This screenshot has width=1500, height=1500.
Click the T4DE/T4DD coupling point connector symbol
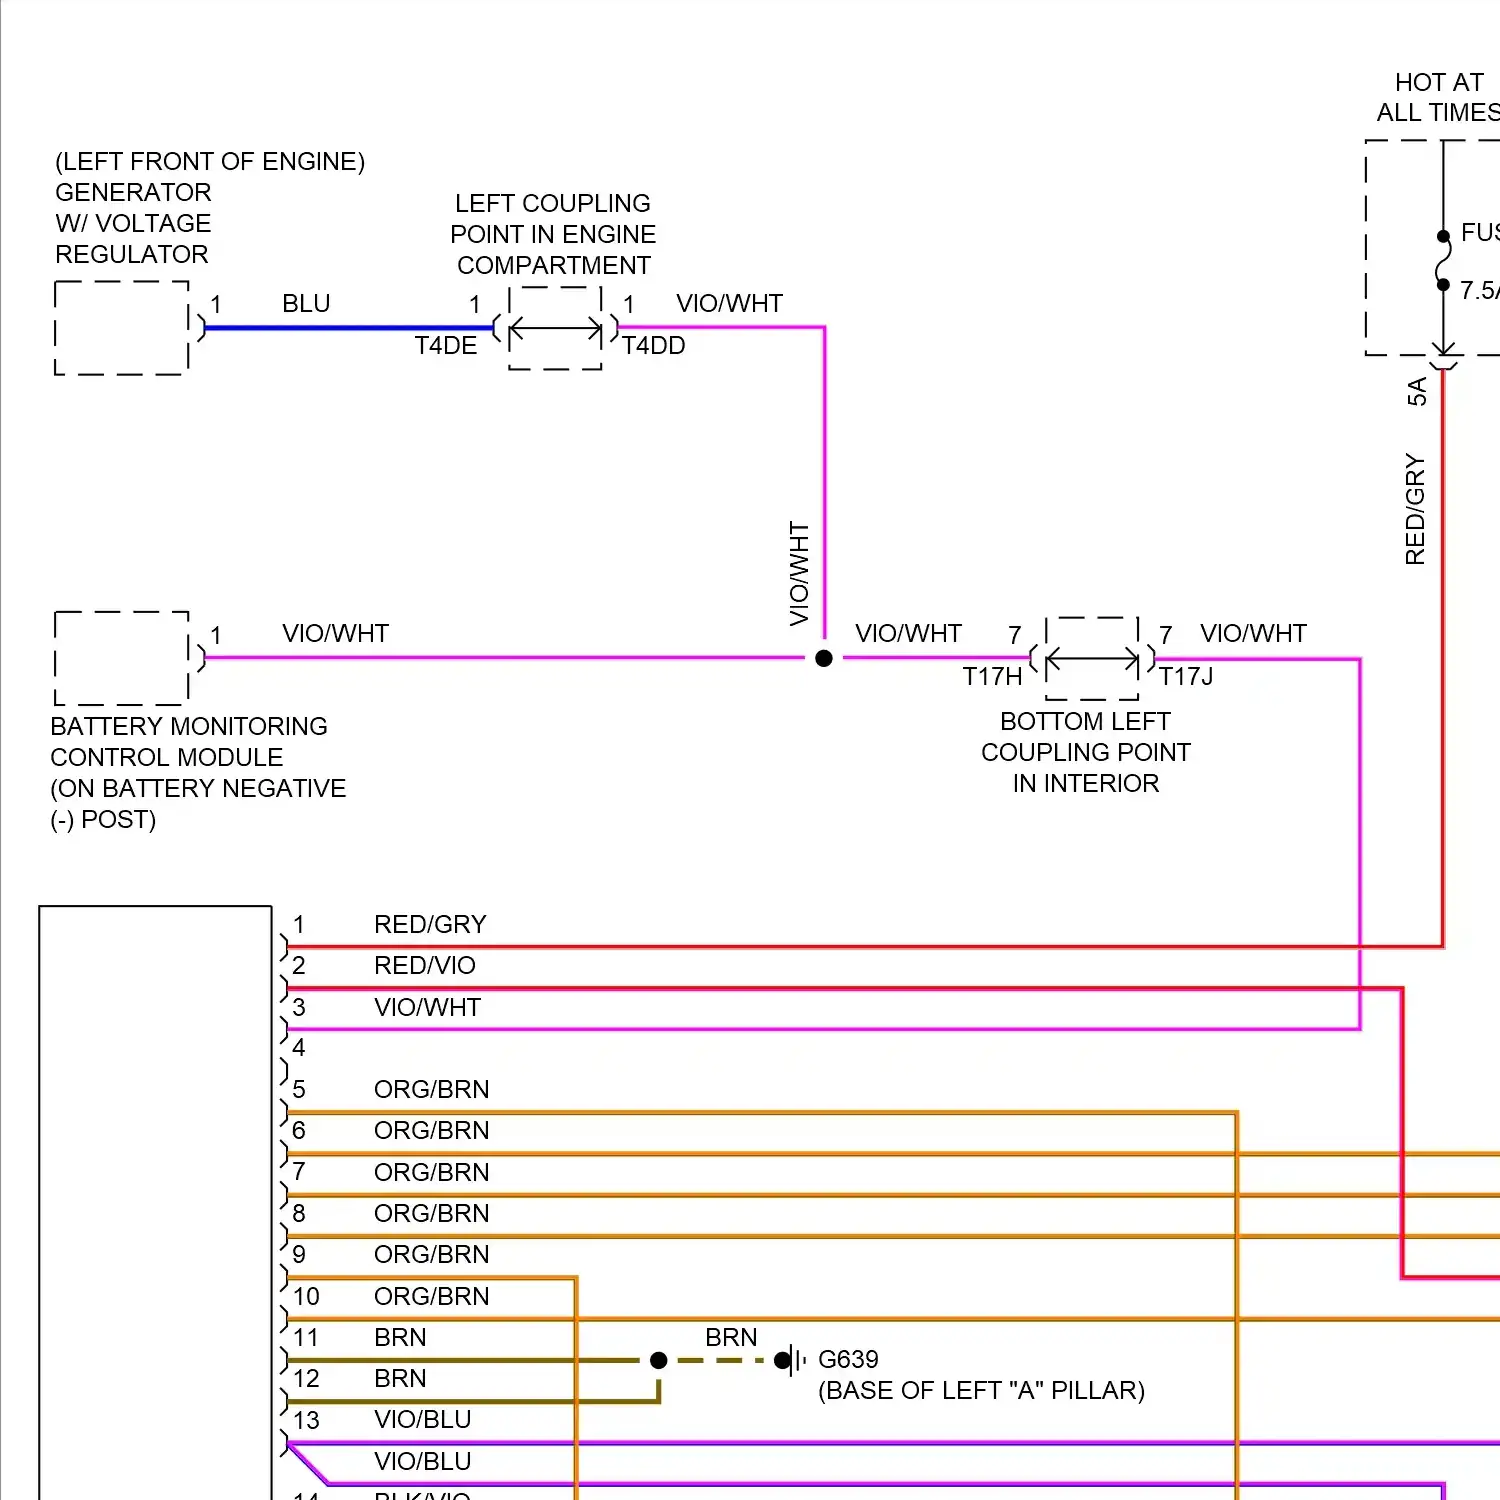tap(555, 328)
